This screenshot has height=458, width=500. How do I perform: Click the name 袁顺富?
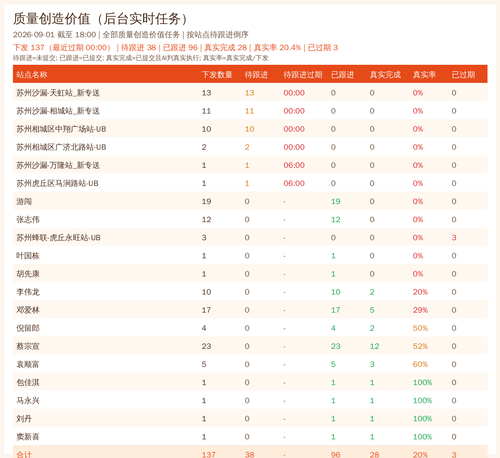[28, 364]
